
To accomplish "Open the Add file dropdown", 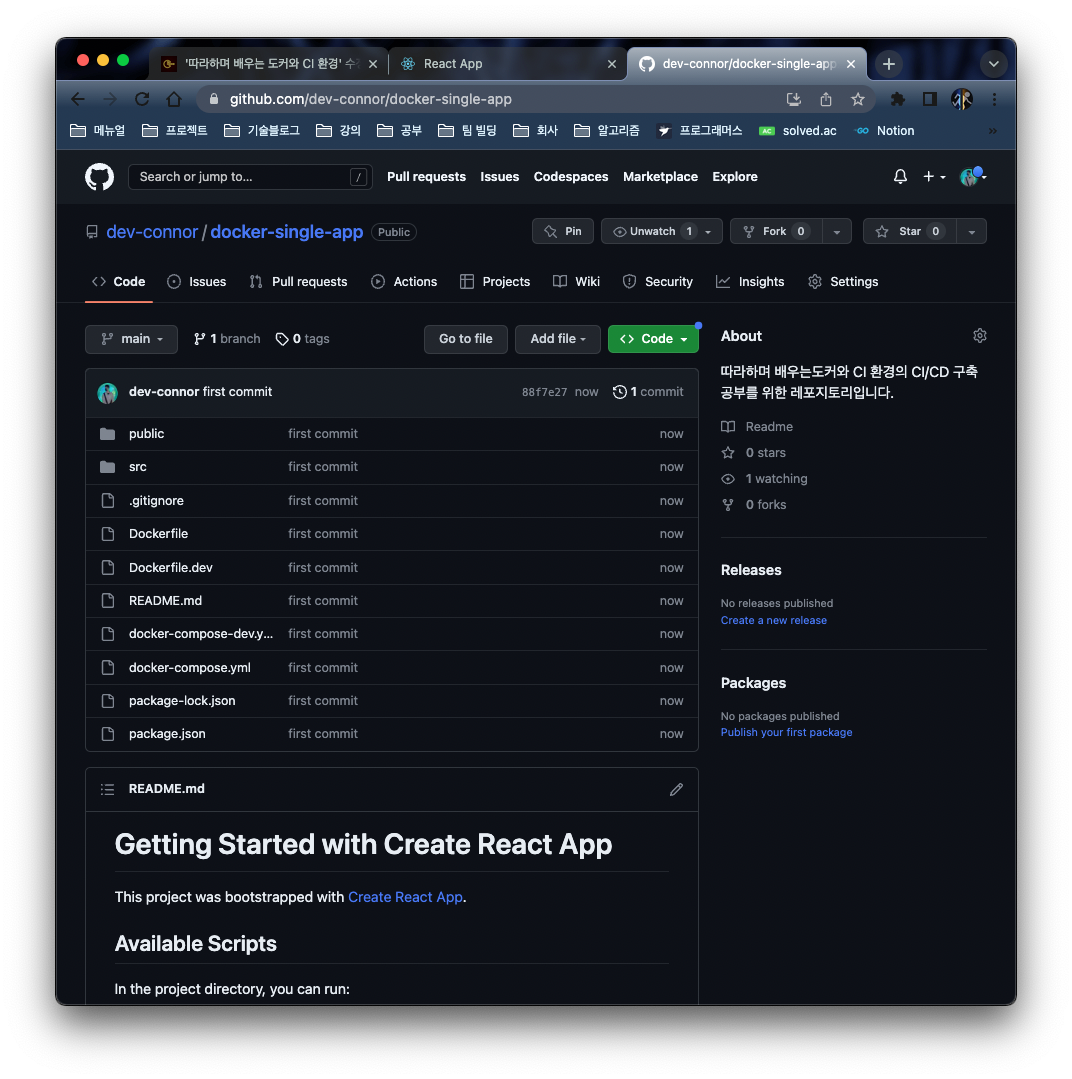I will (557, 339).
